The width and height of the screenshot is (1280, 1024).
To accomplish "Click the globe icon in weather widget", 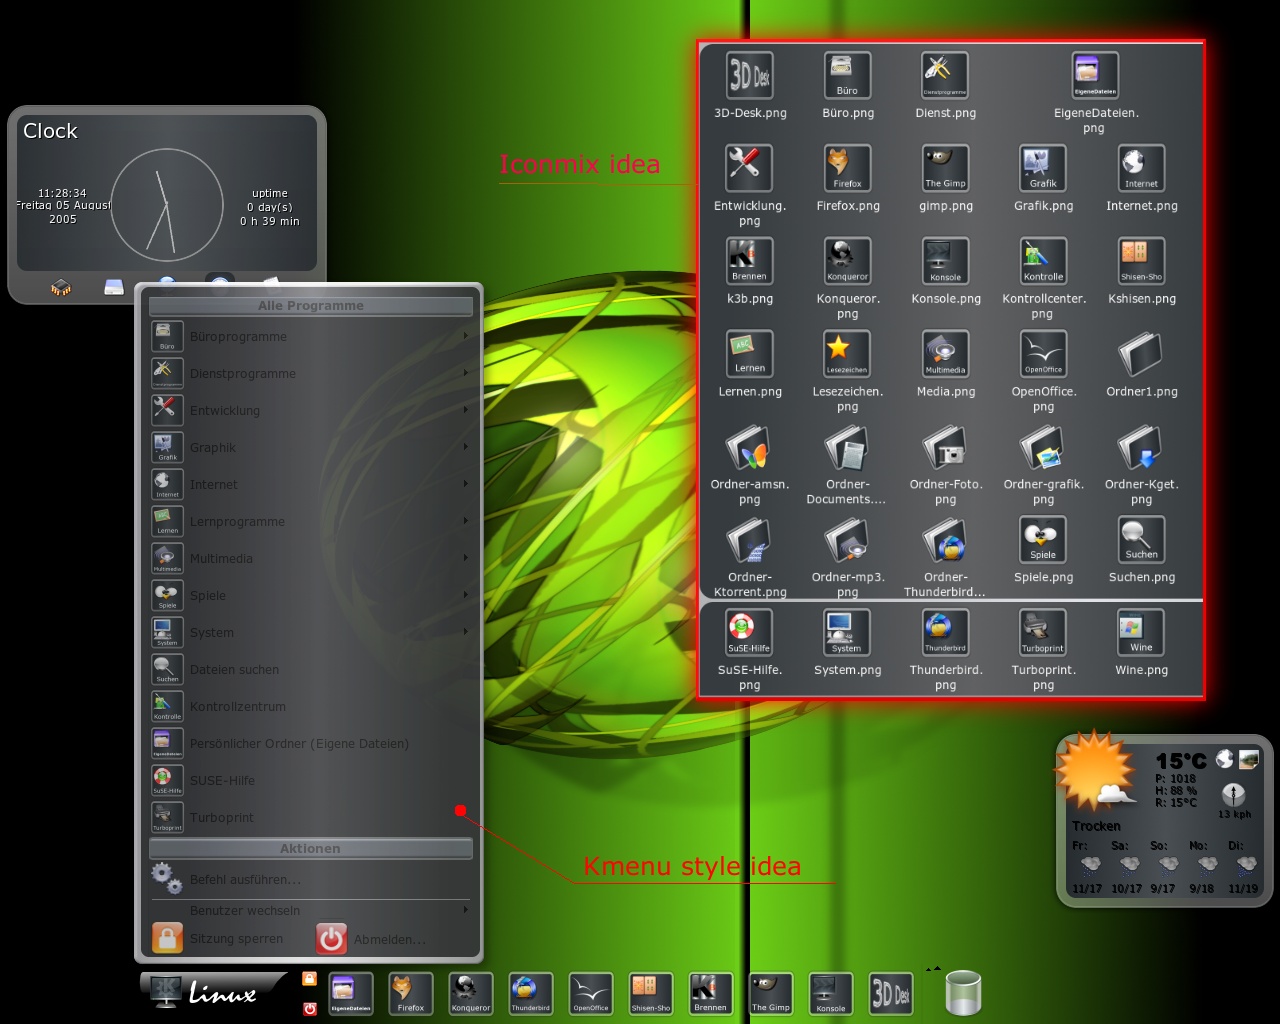I will click(1224, 760).
